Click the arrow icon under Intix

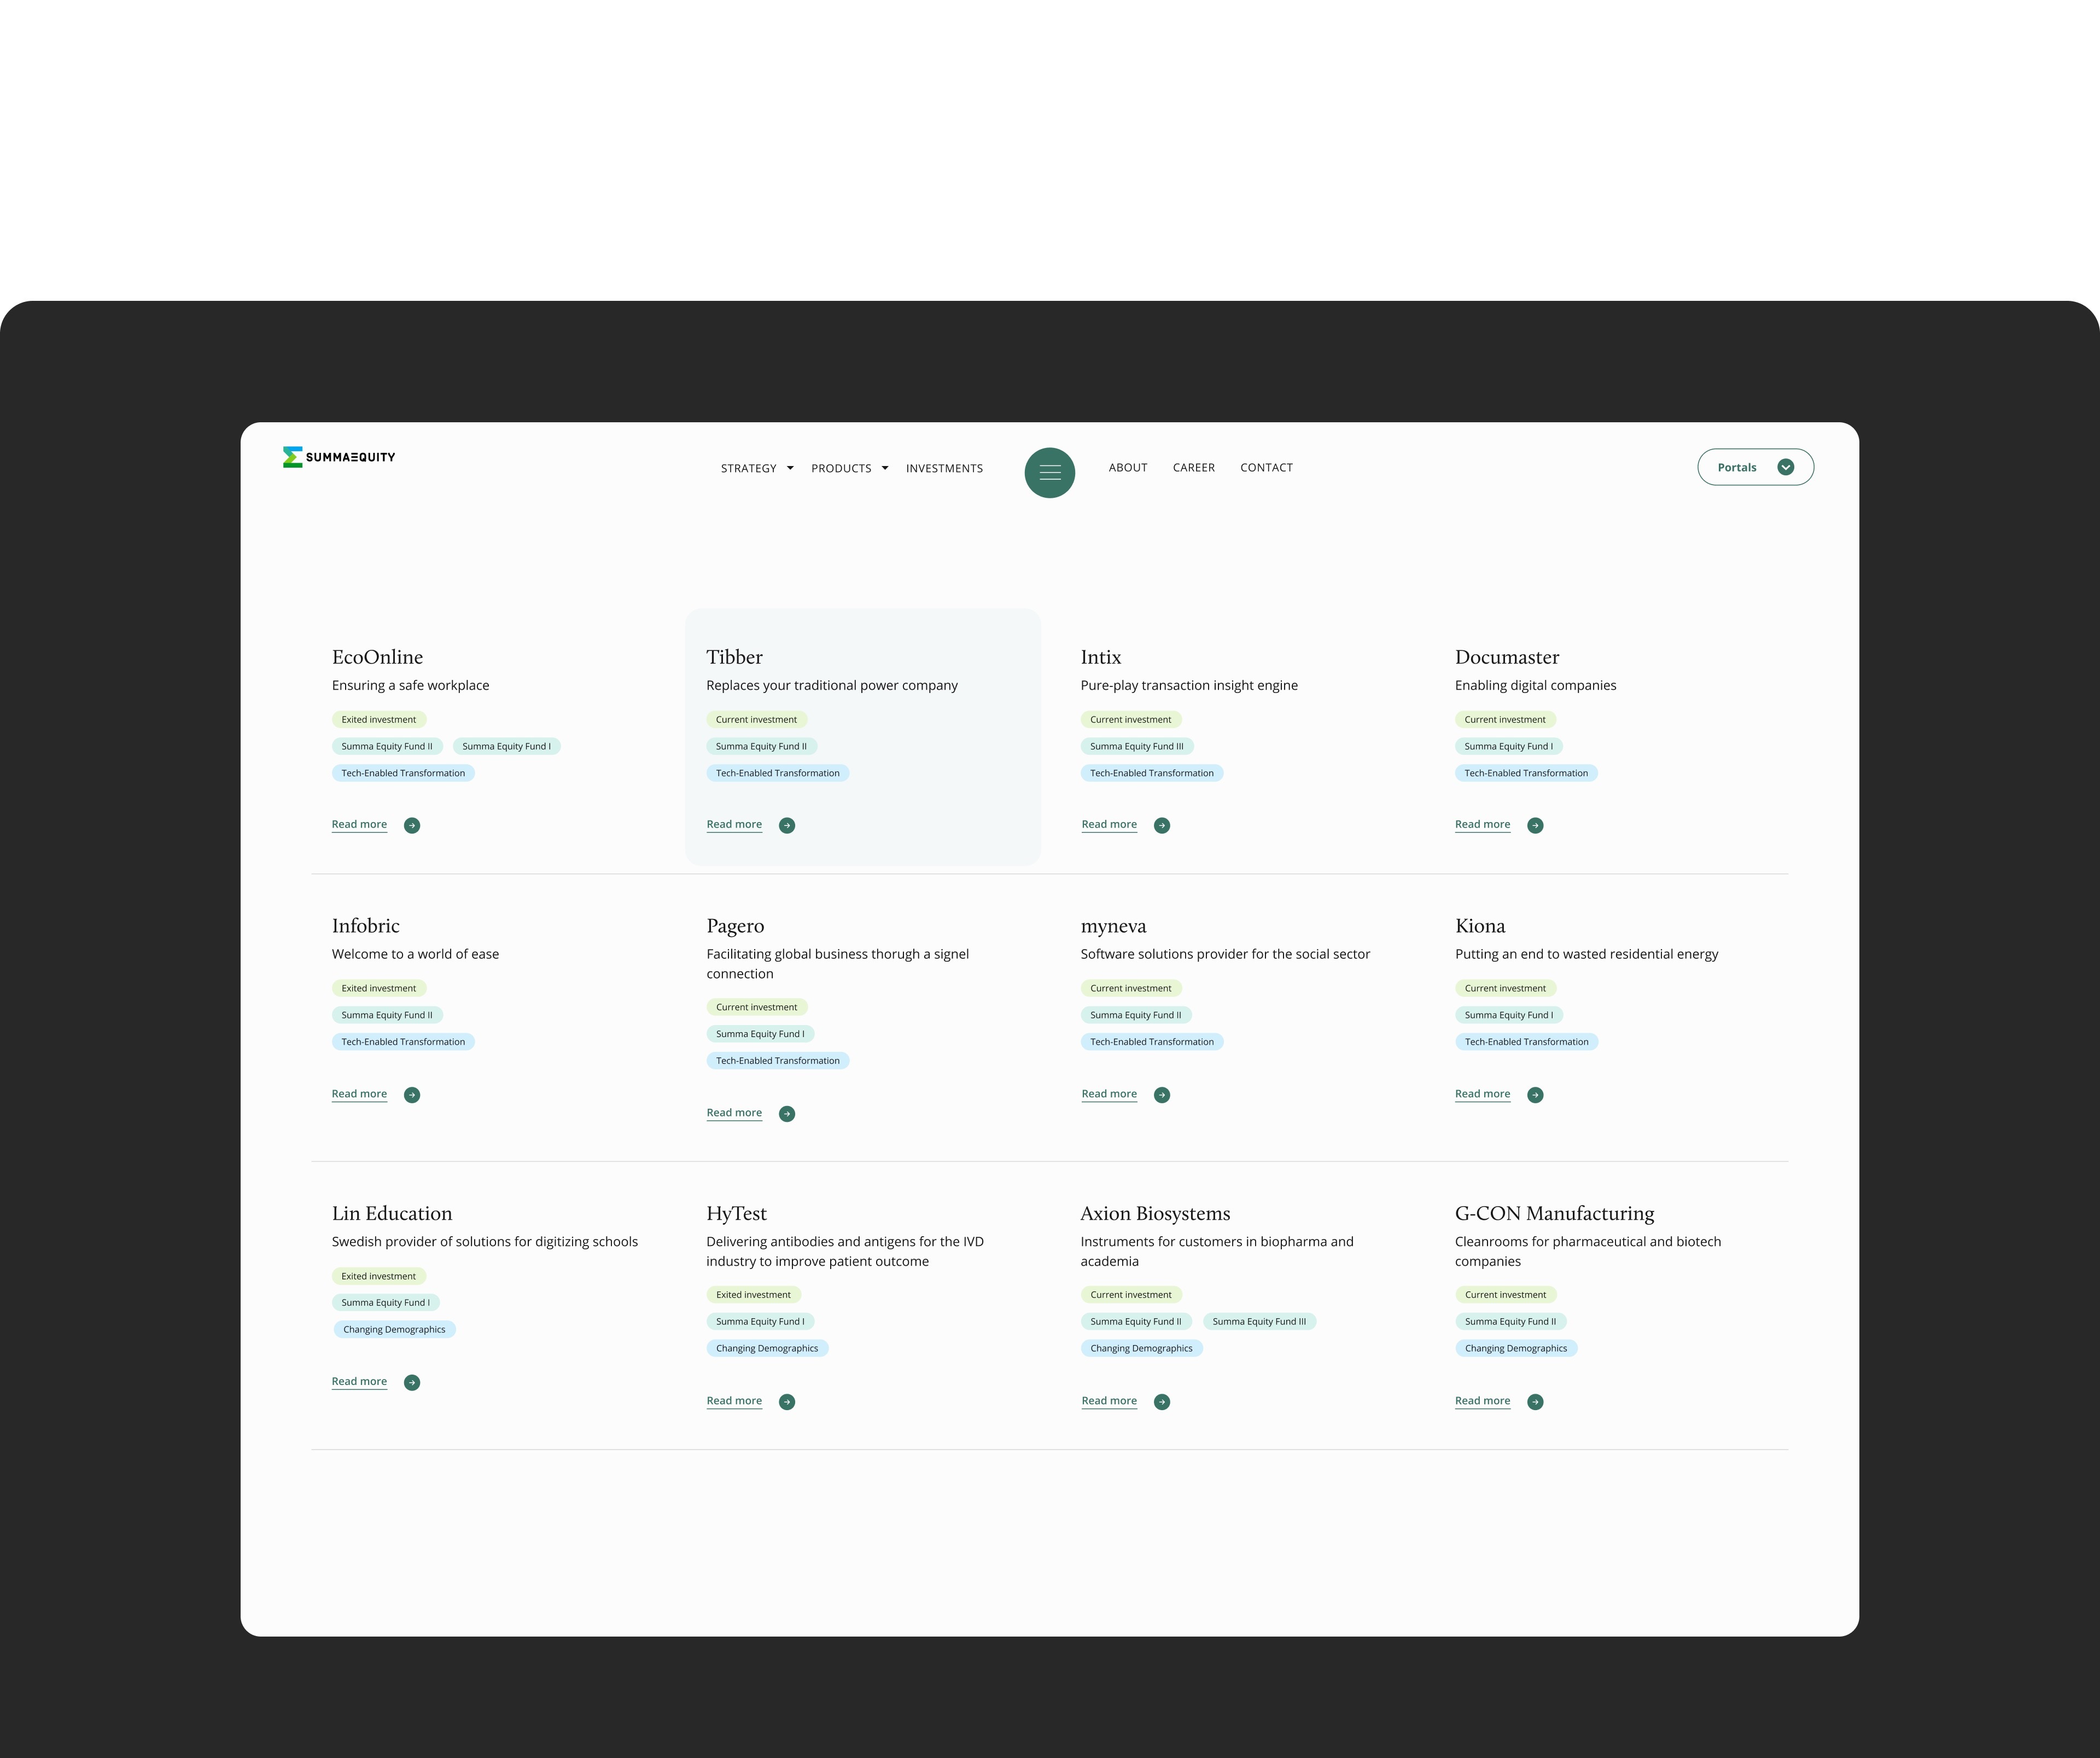point(1162,825)
